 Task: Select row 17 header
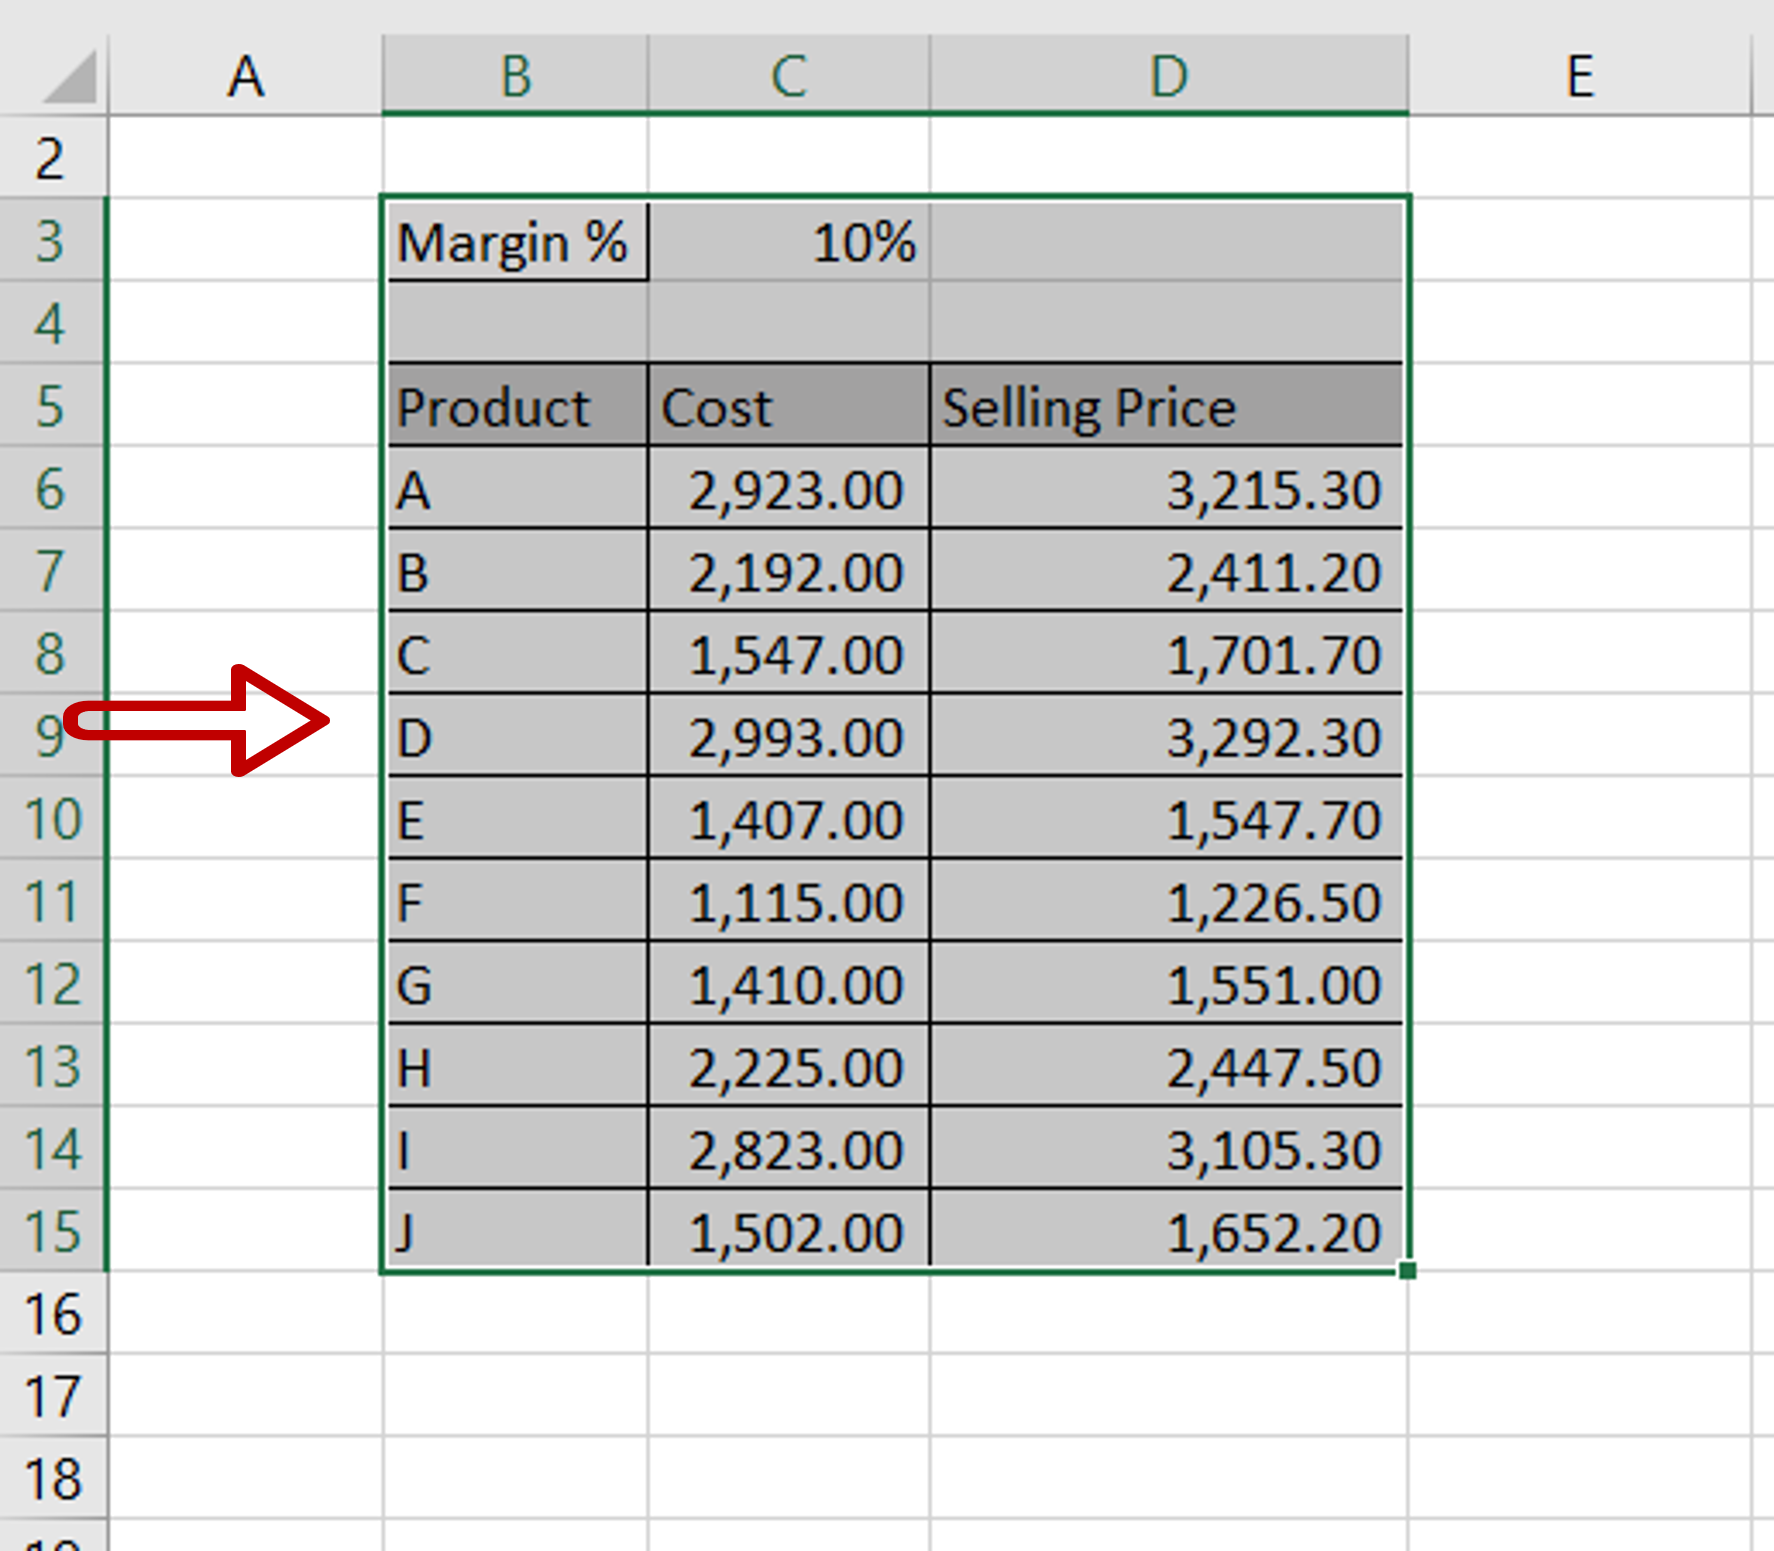tap(52, 1395)
